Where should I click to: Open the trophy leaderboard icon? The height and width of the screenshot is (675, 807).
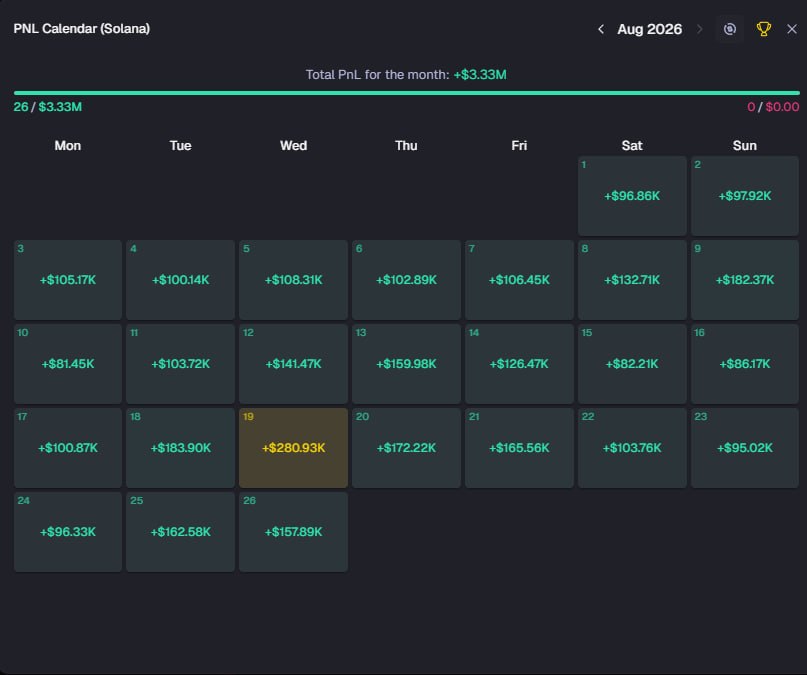[x=763, y=29]
